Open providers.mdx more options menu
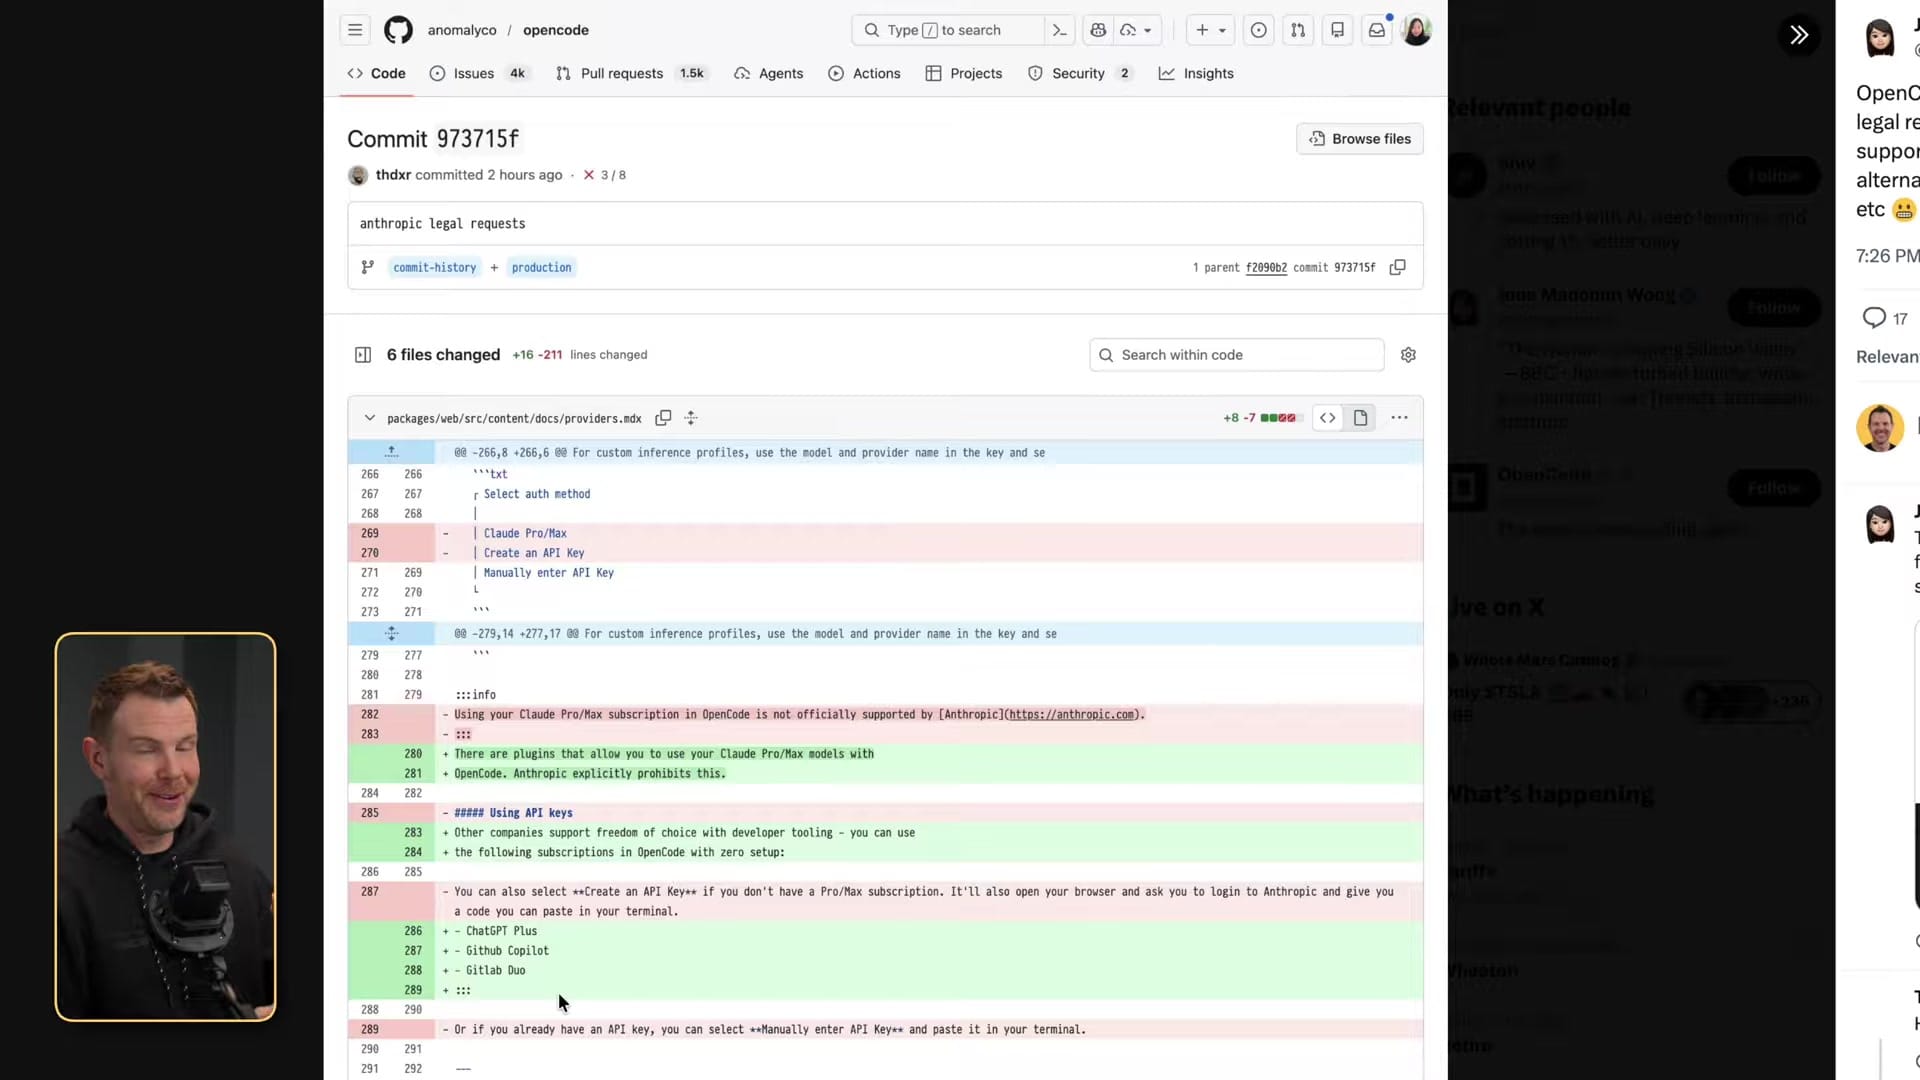Image resolution: width=1920 pixels, height=1080 pixels. 1399,418
